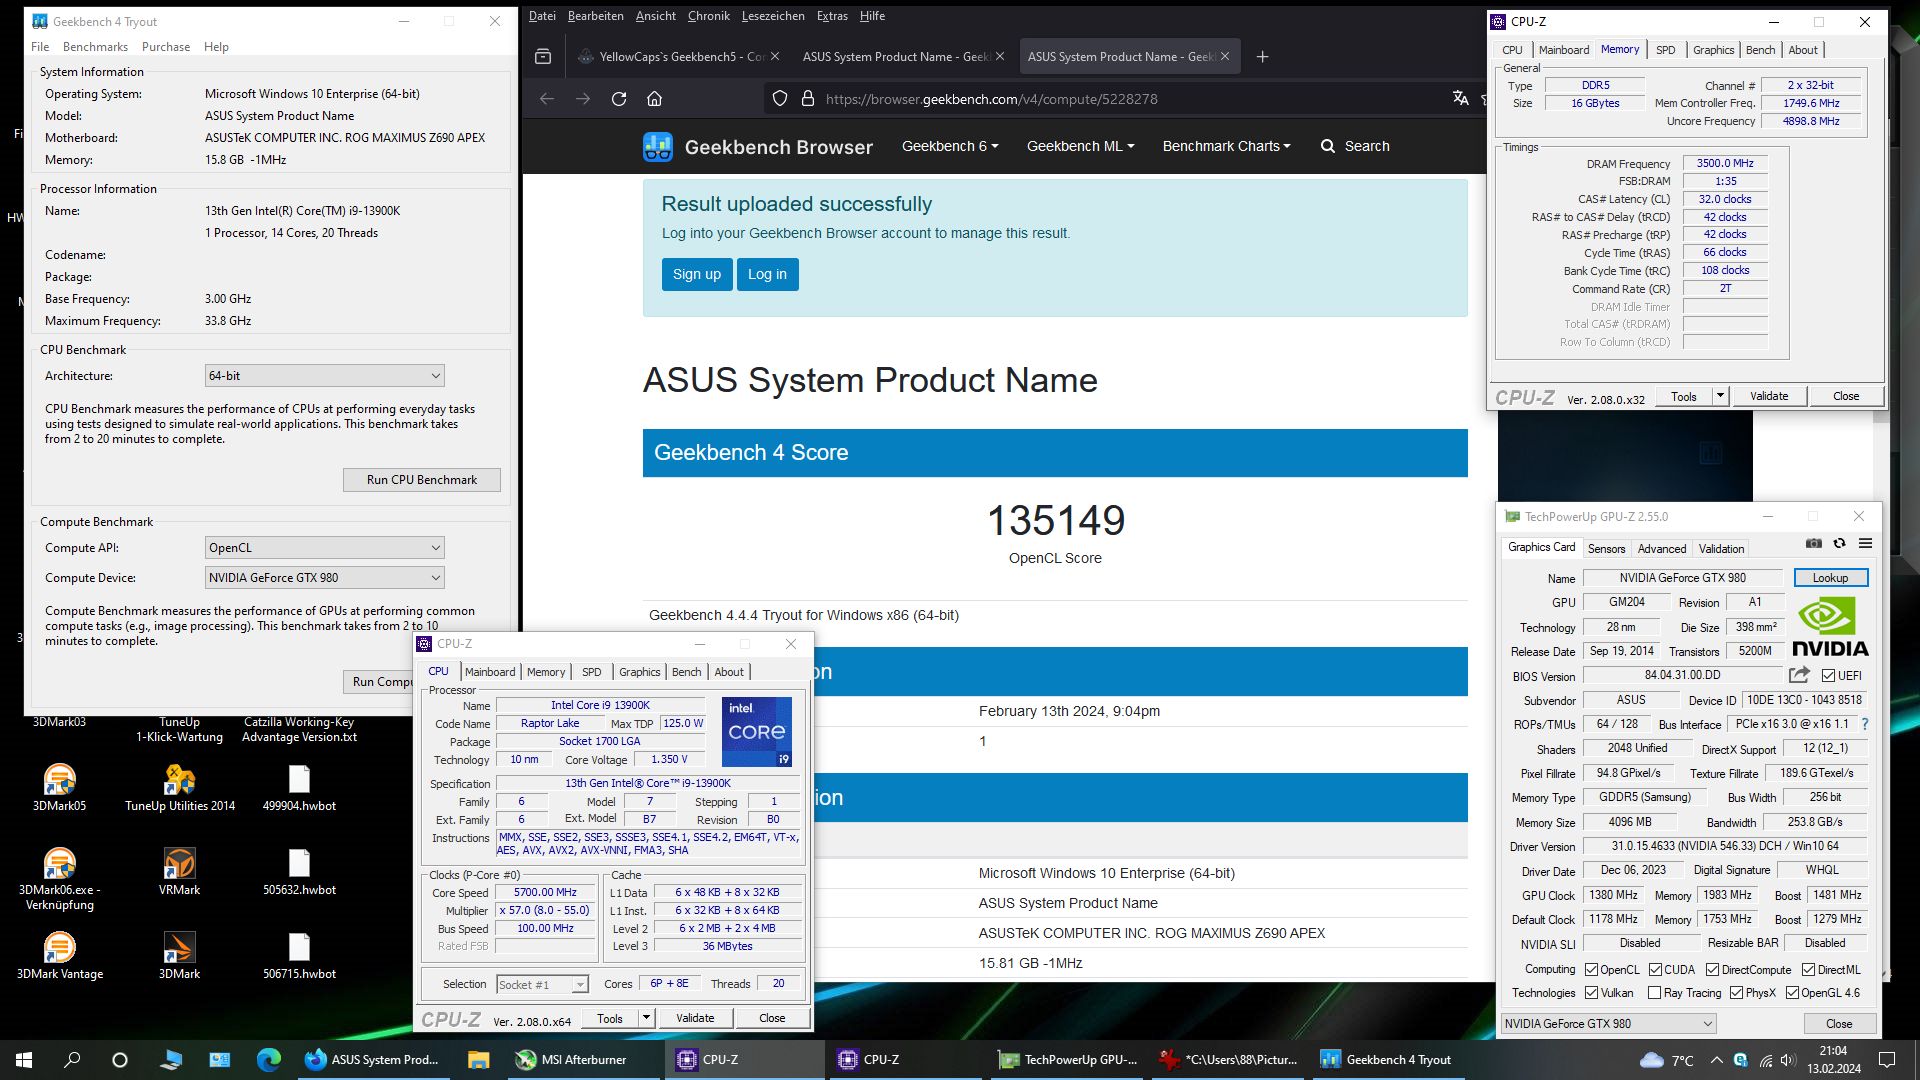The width and height of the screenshot is (1920, 1080).
Task: Toggle the Ray Tracing checkbox in GPU-Z
Action: pyautogui.click(x=1654, y=993)
